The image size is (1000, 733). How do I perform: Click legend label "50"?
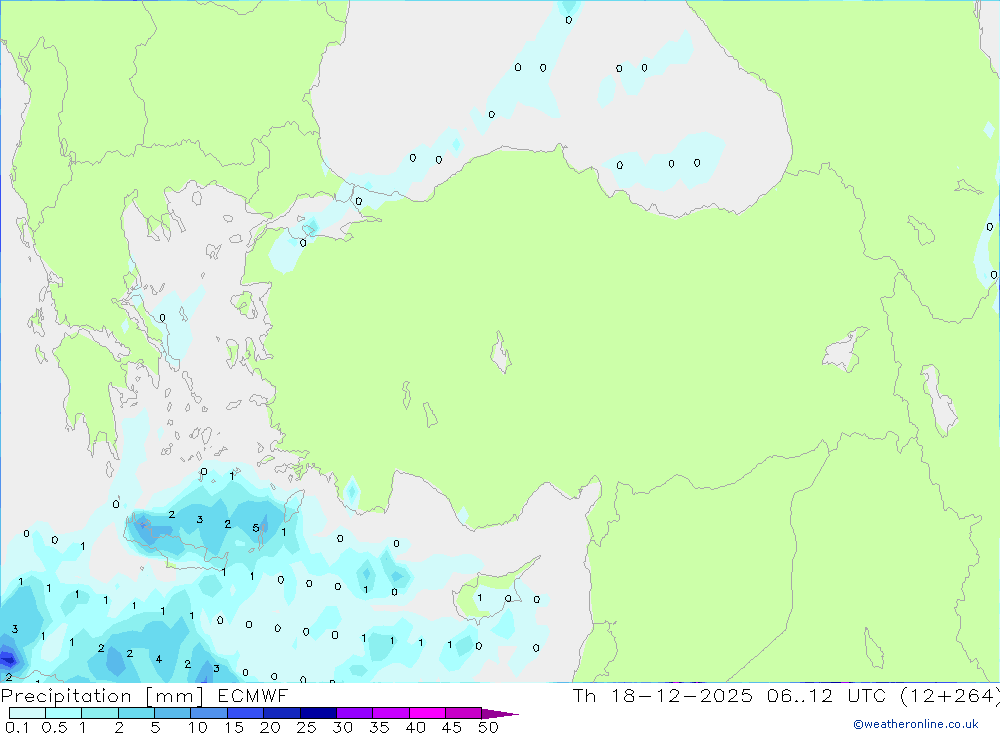(x=489, y=727)
